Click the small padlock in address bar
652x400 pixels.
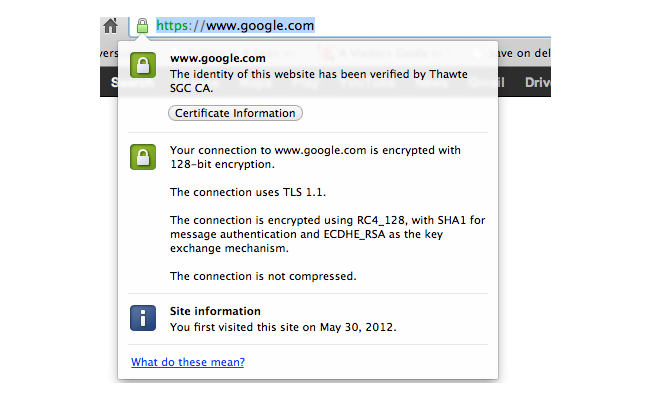[x=142, y=26]
